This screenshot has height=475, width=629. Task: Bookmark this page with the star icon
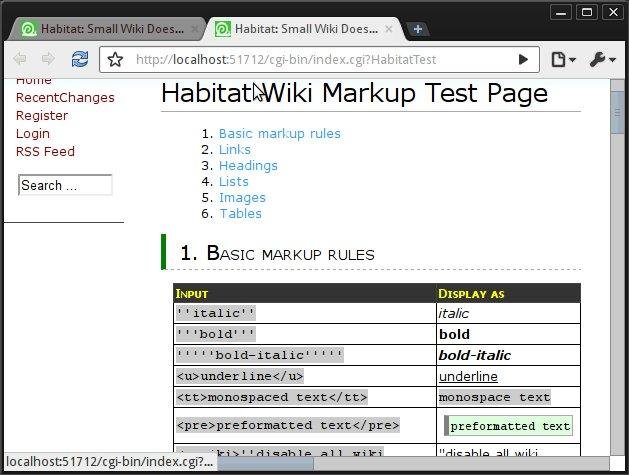[x=115, y=60]
